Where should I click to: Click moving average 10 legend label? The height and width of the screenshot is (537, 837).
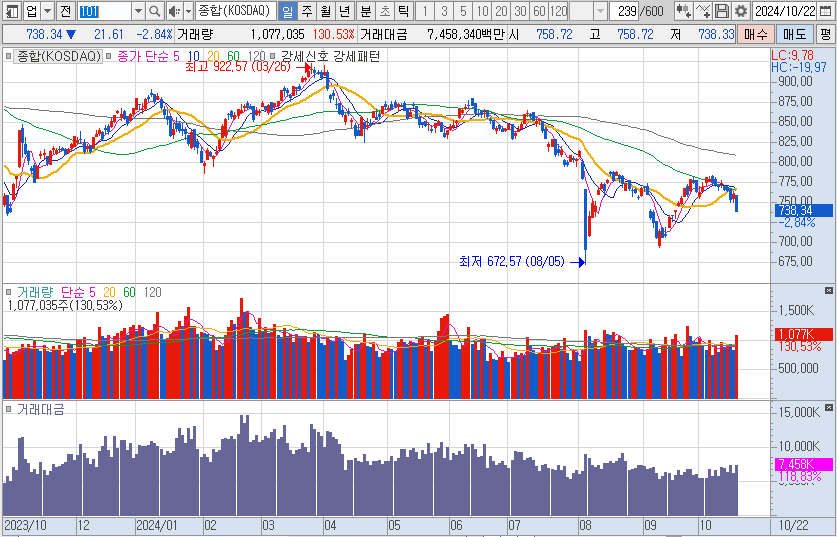point(193,56)
